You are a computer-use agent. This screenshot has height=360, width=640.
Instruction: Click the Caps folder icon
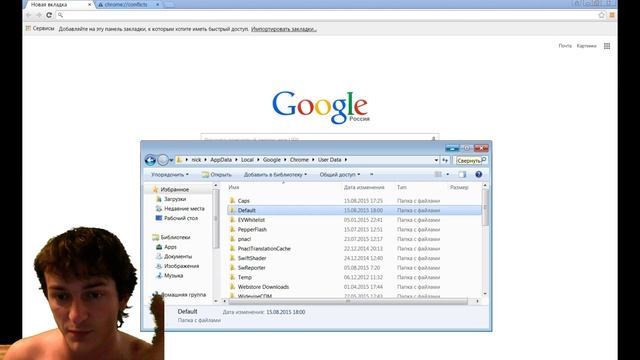tap(232, 200)
